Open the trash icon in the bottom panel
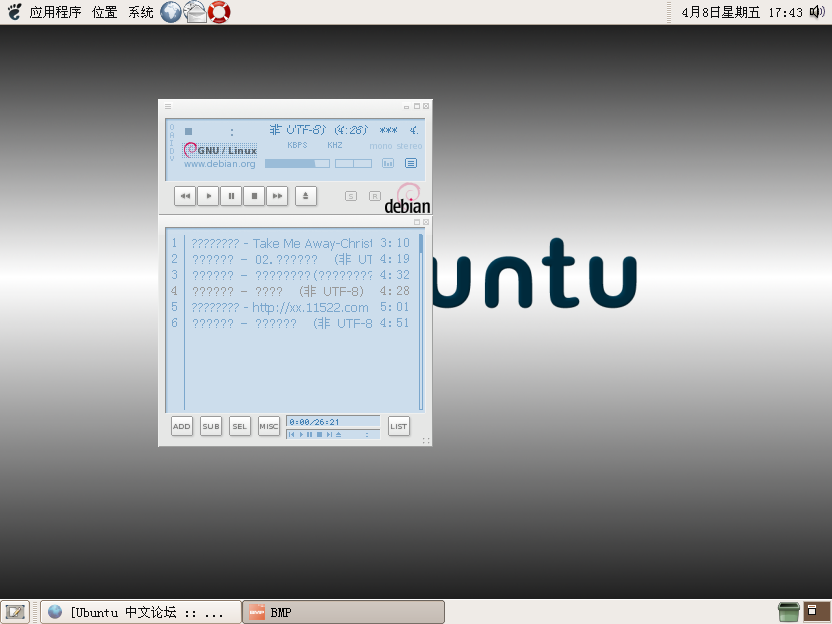 coord(788,612)
